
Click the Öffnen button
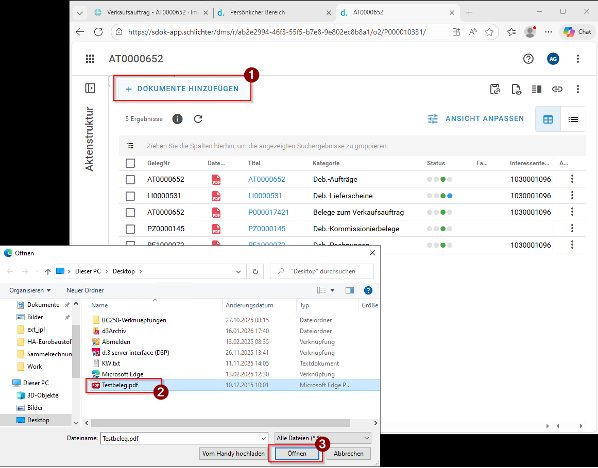click(296, 454)
